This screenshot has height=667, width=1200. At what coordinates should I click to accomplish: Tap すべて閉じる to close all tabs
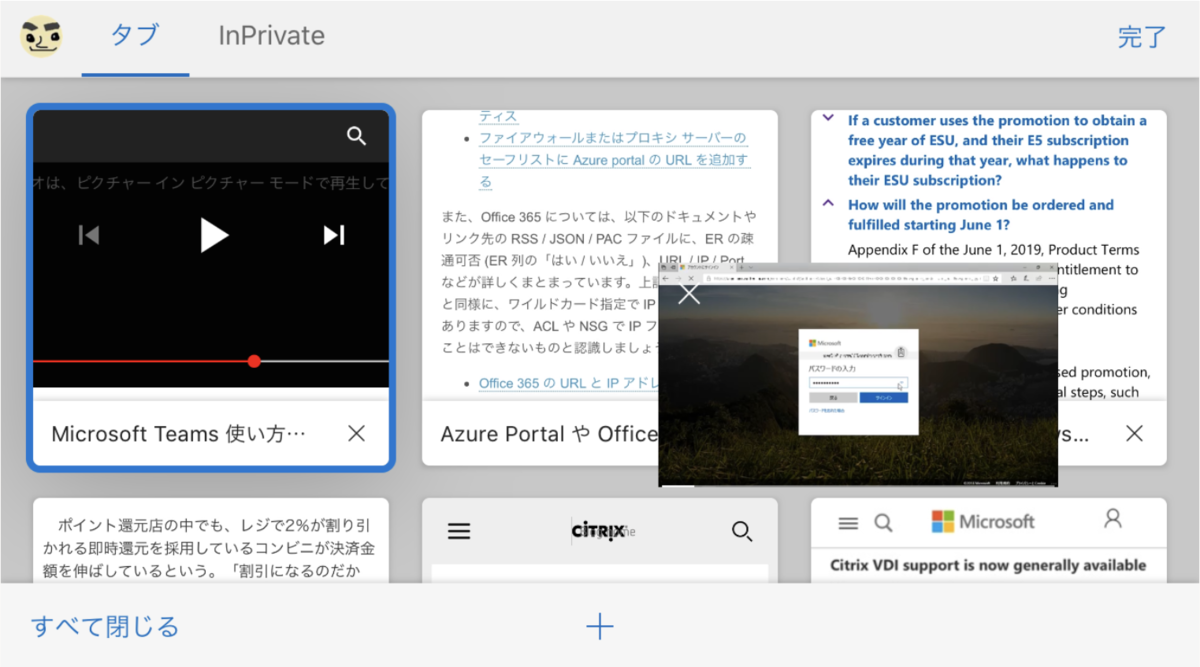coord(105,627)
